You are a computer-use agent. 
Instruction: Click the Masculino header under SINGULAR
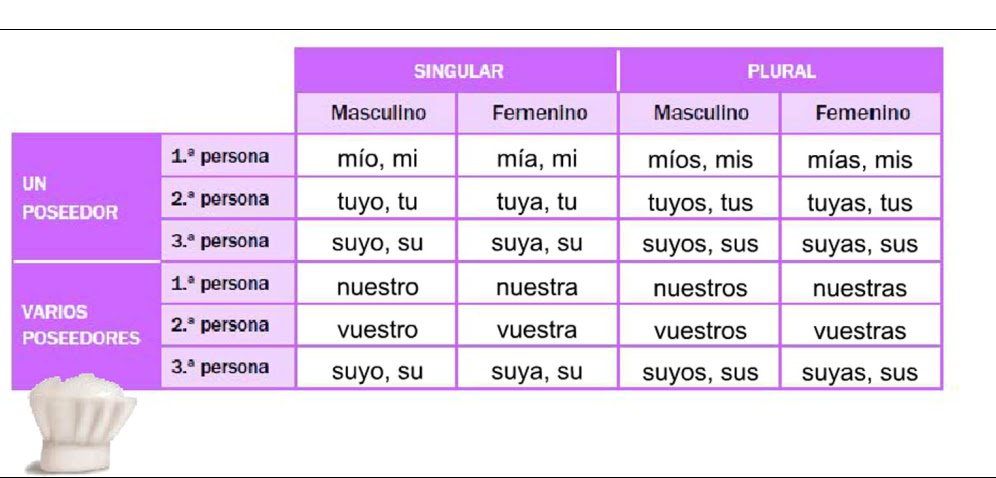(377, 113)
